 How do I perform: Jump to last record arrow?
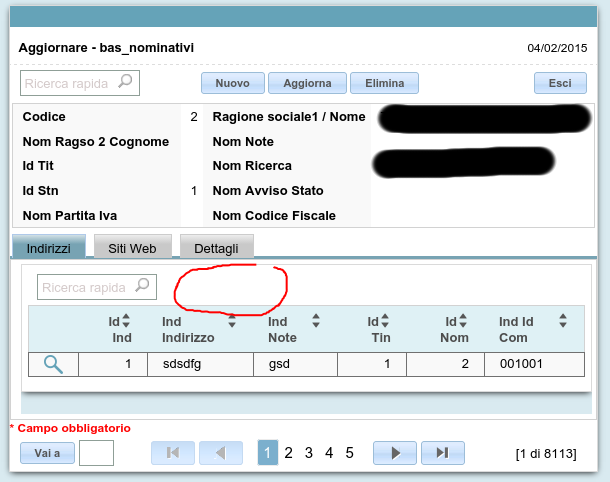pyautogui.click(x=443, y=453)
